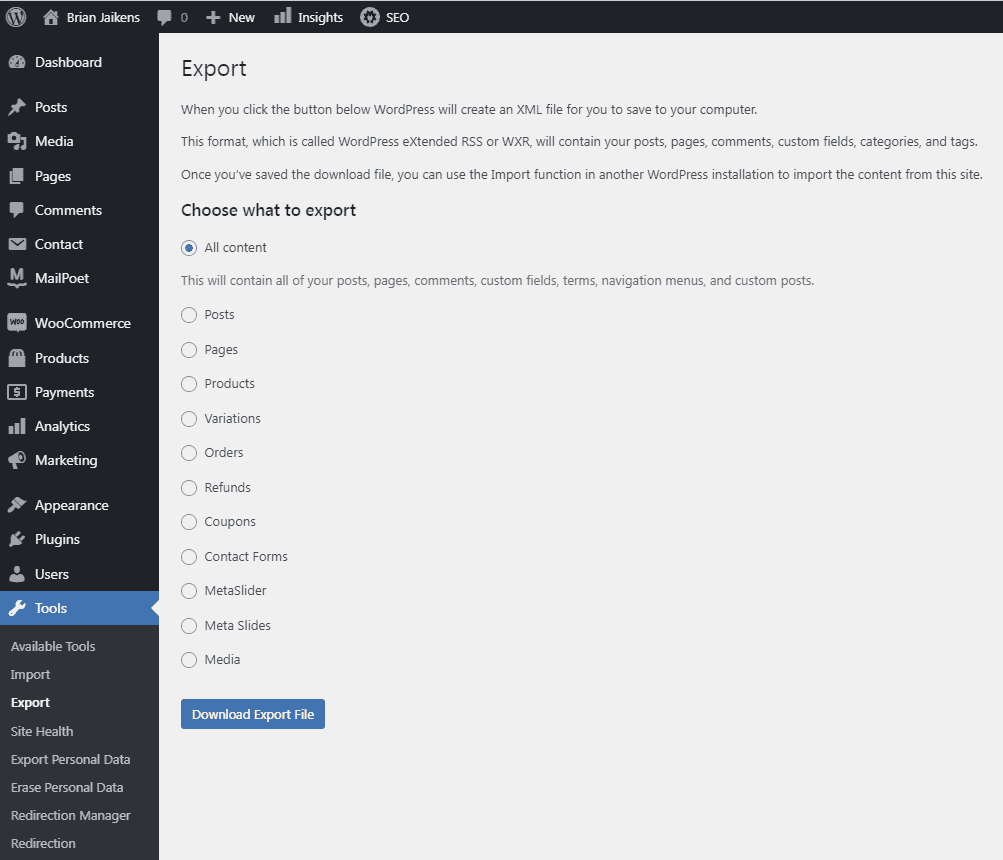
Task: Choose the MetaSlider radio button
Action: pyautogui.click(x=189, y=591)
